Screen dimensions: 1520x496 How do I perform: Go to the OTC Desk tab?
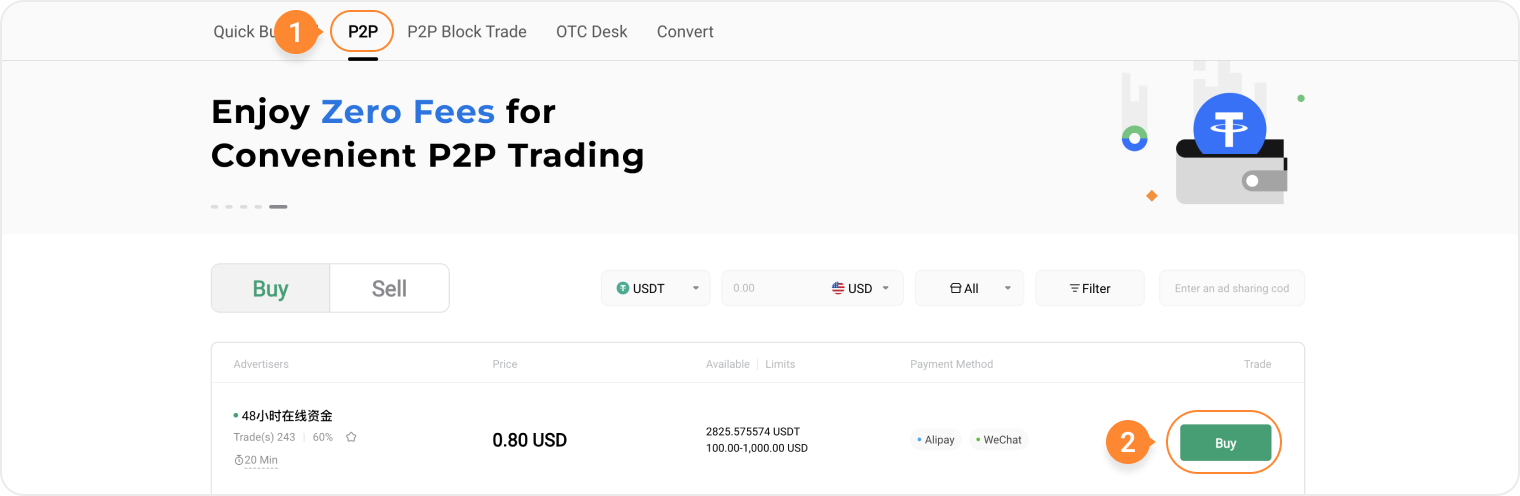coord(592,31)
